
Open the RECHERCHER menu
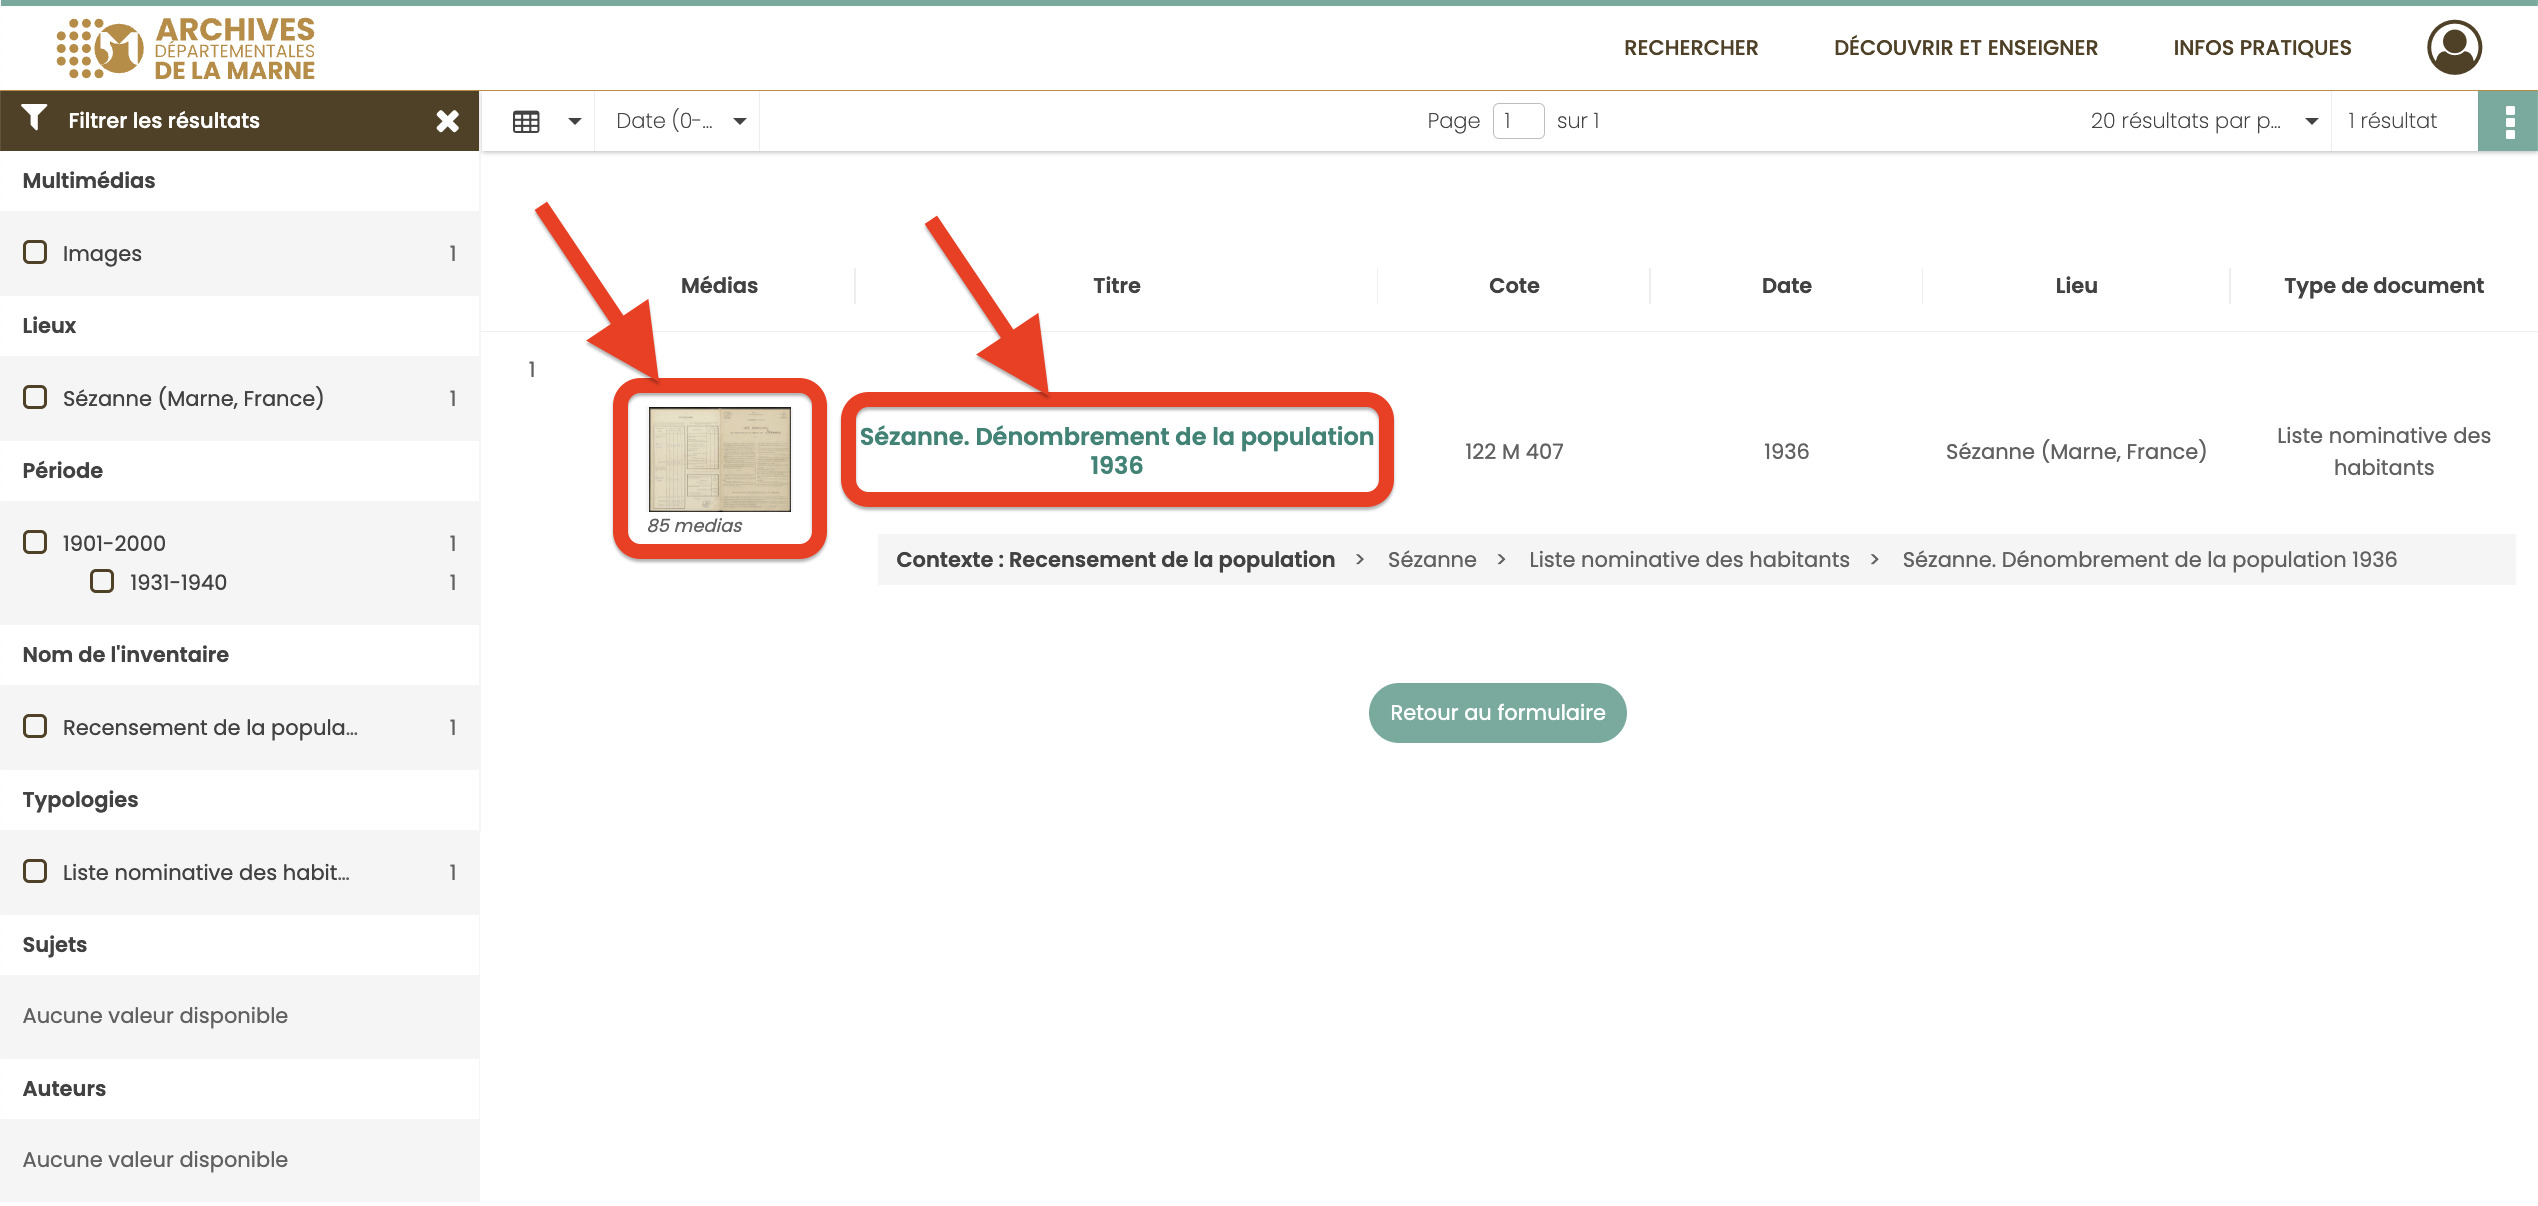[x=1690, y=47]
